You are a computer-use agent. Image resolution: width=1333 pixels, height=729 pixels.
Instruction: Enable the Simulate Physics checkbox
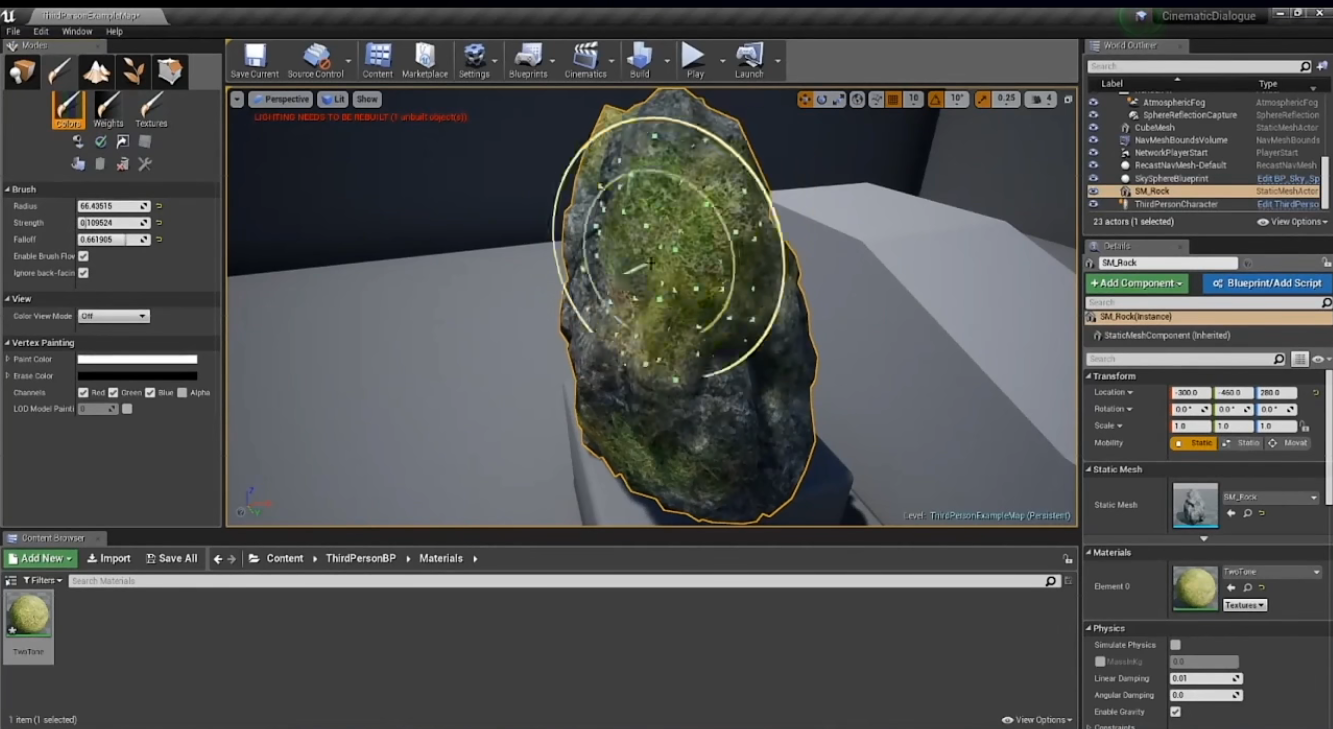[x=1175, y=645]
